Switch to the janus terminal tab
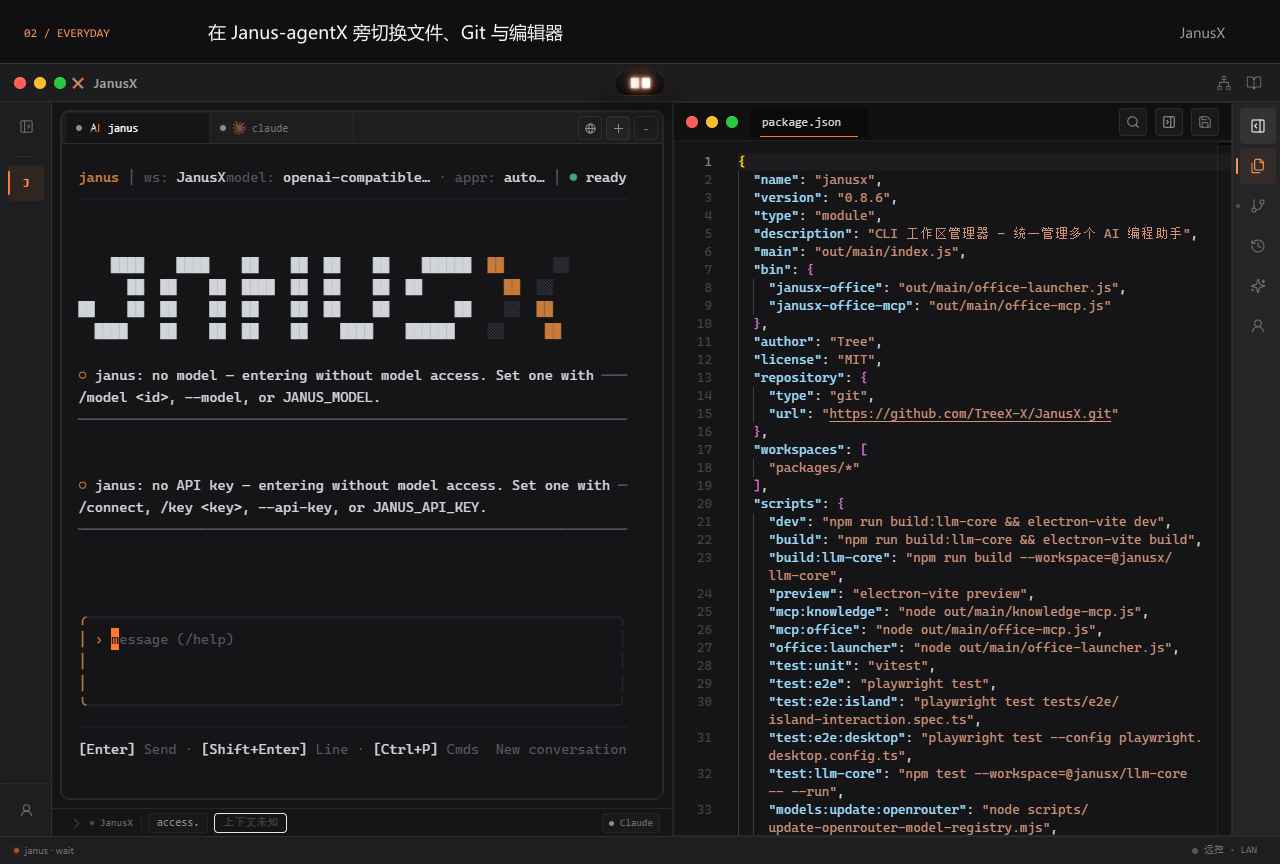 [x=137, y=128]
